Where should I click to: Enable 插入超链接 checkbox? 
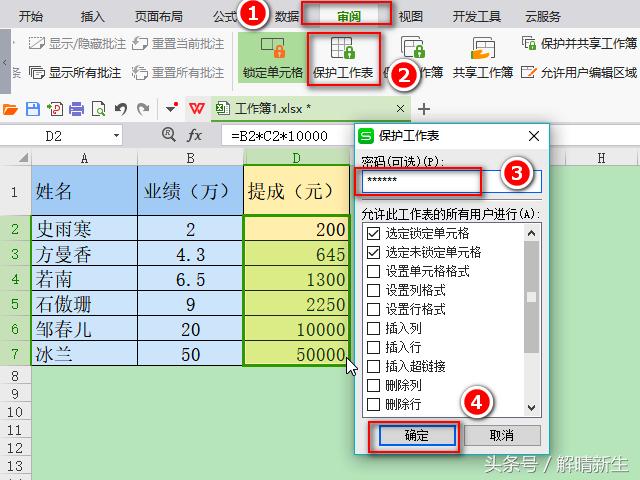click(373, 366)
